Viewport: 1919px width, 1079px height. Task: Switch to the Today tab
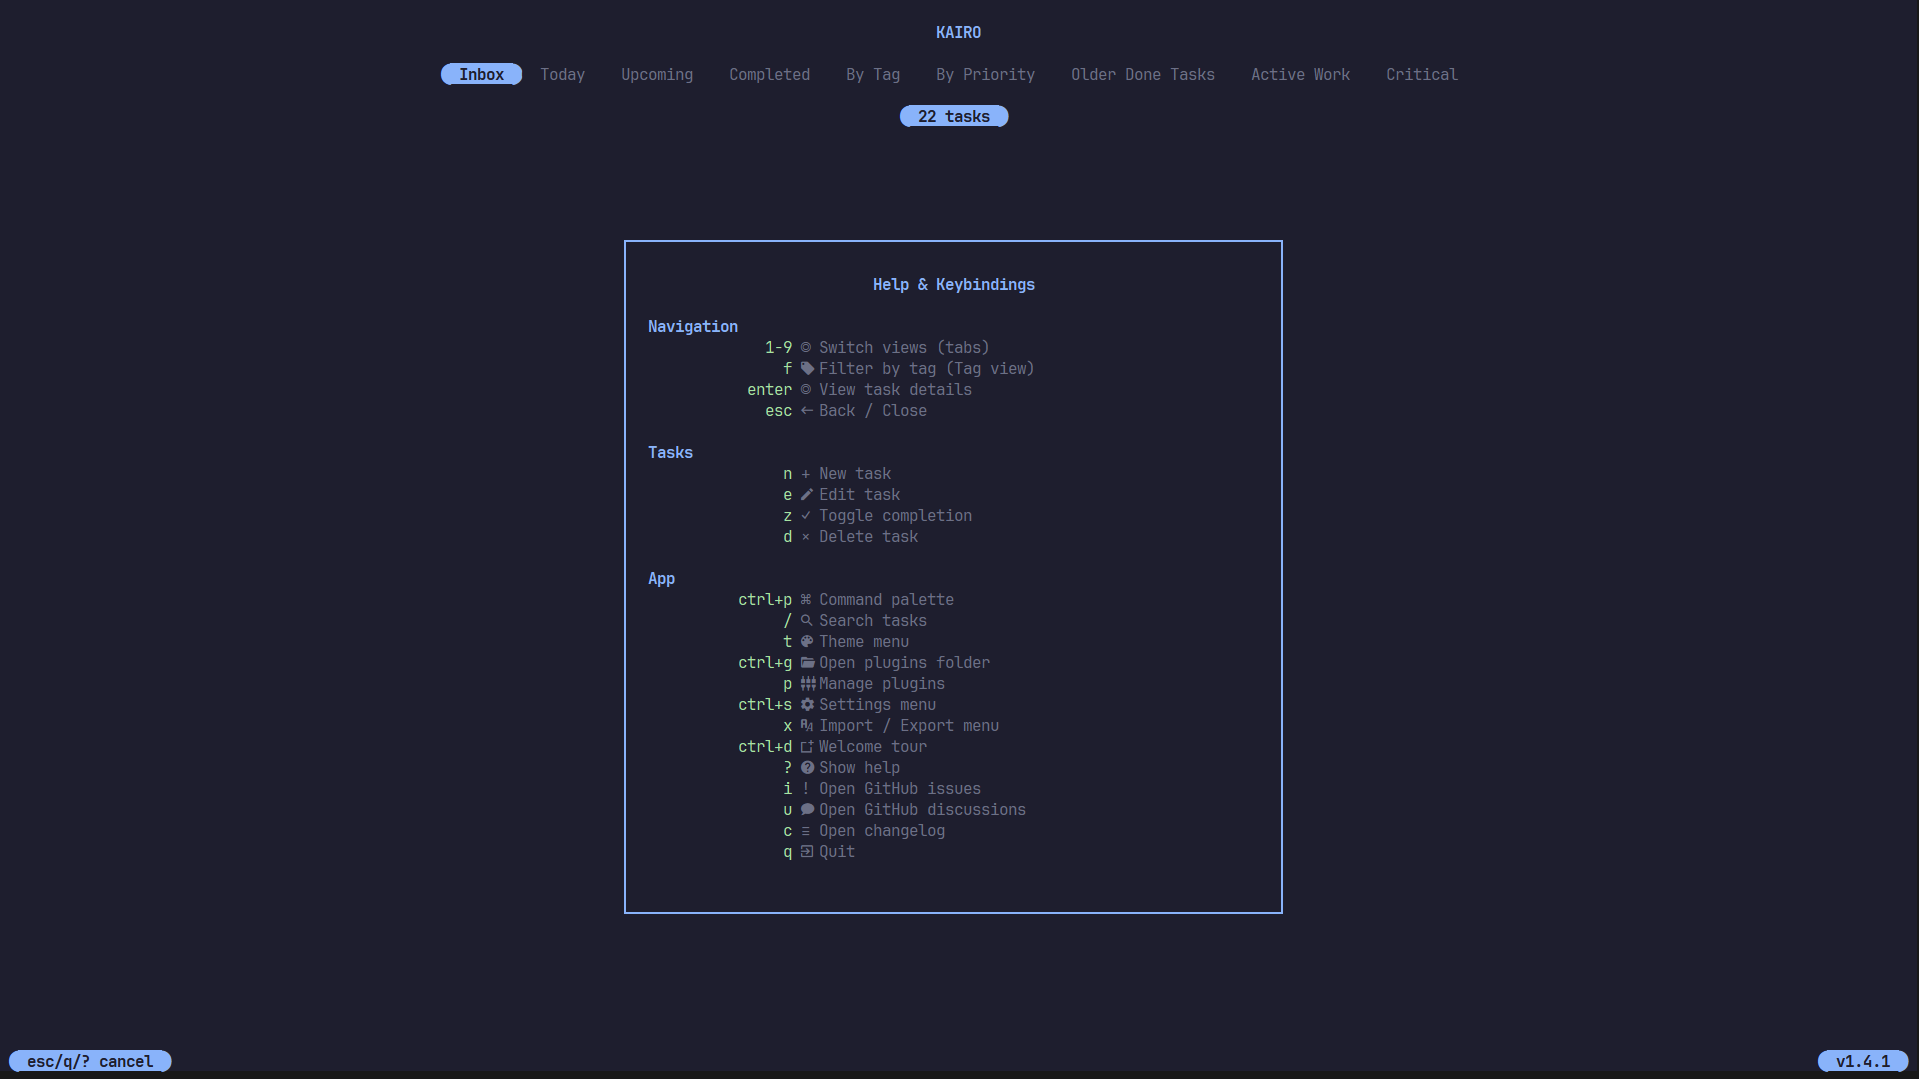tap(562, 75)
